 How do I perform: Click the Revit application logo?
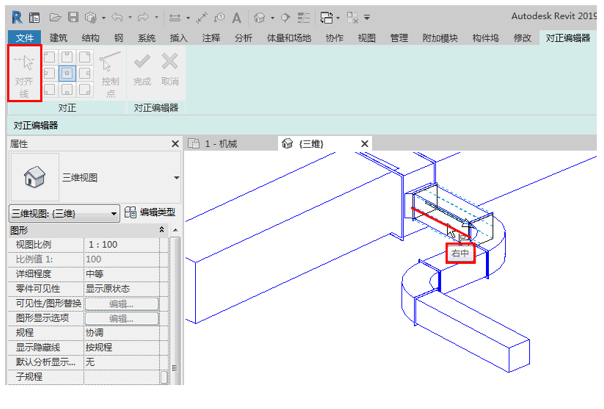click(x=17, y=17)
